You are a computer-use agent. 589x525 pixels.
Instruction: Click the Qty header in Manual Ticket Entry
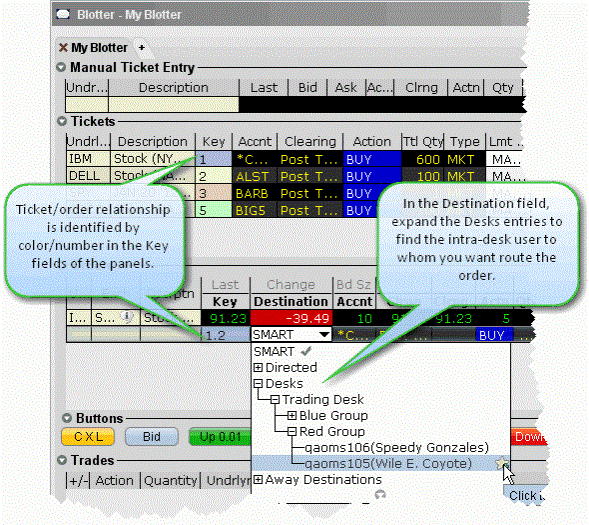(503, 88)
